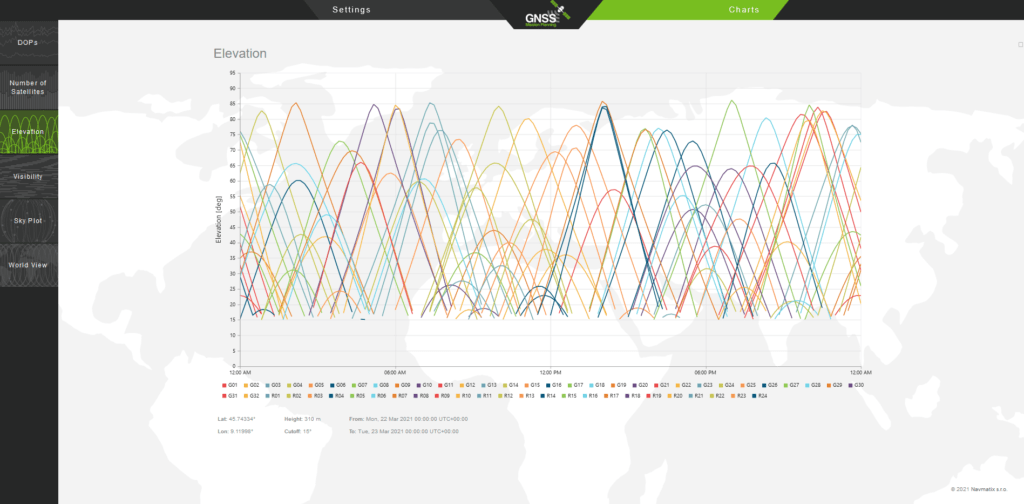The height and width of the screenshot is (504, 1024).
Task: Switch to the Settings tab
Action: point(352,10)
